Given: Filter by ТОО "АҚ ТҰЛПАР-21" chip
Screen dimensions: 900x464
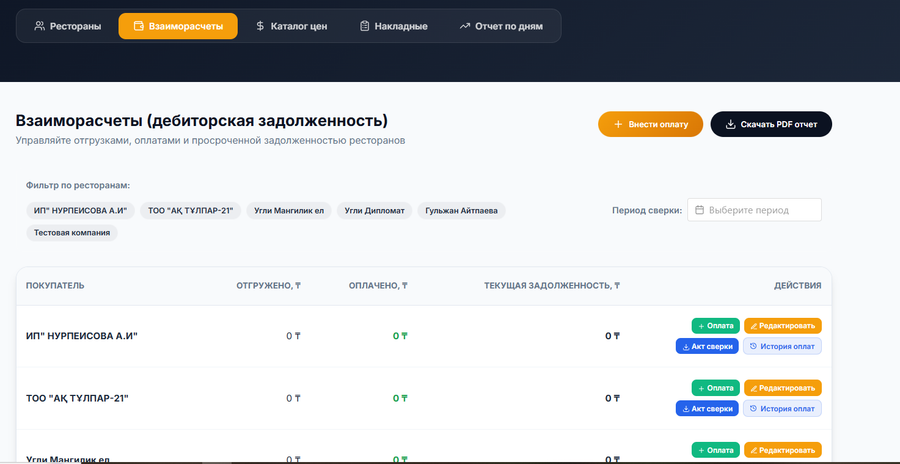Looking at the screenshot, I should pyautogui.click(x=191, y=211).
